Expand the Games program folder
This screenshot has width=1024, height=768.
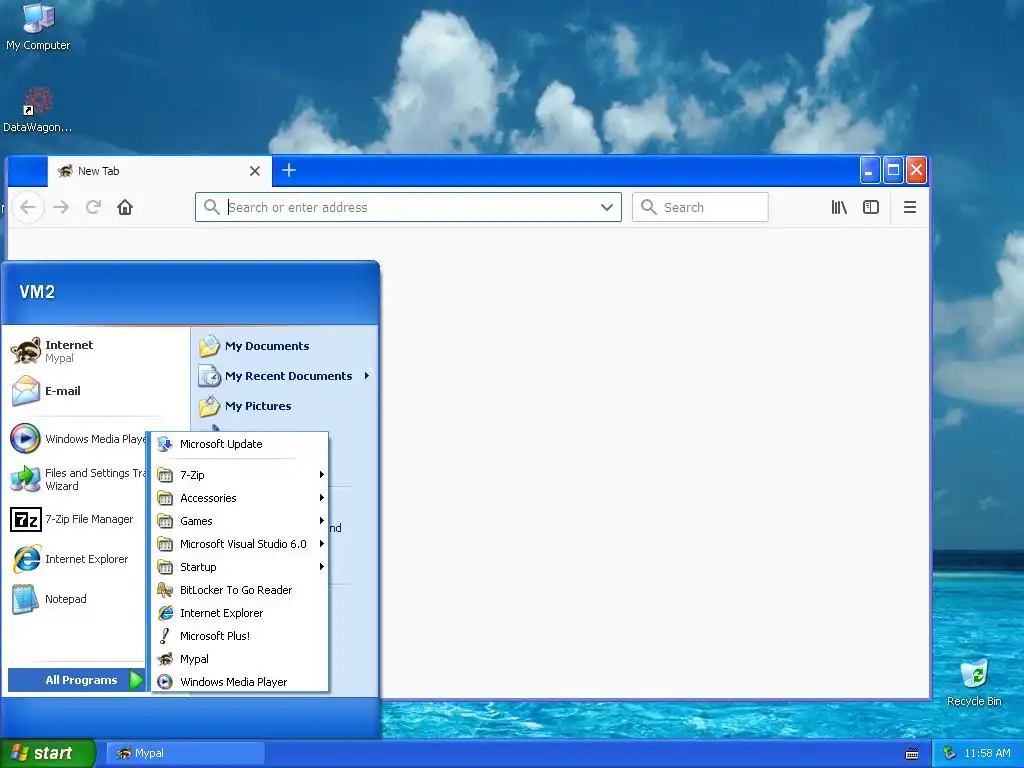(240, 520)
